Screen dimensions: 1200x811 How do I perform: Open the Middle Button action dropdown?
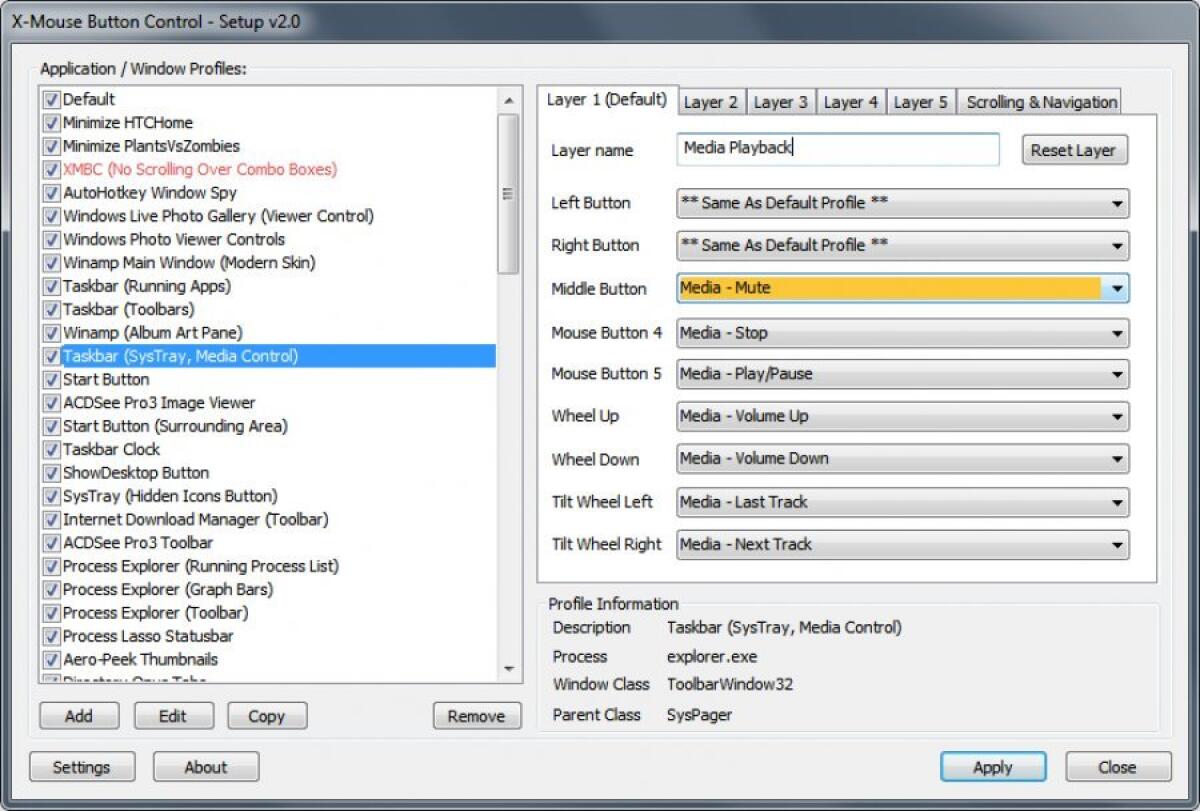coord(1117,288)
